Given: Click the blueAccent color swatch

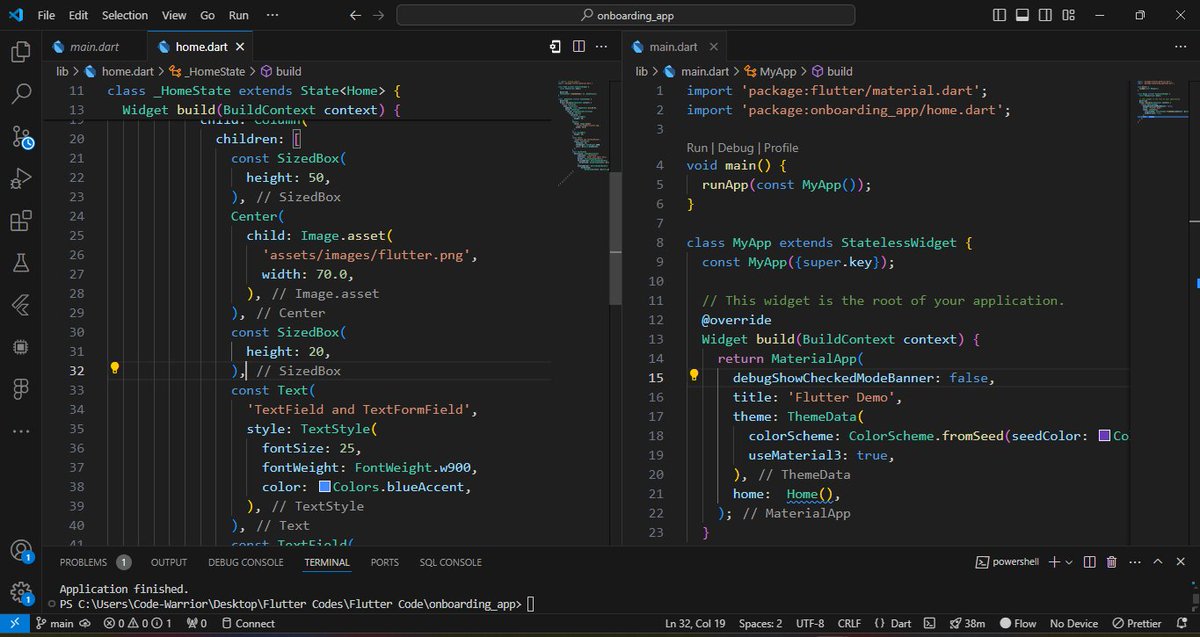Looking at the screenshot, I should tap(325, 487).
